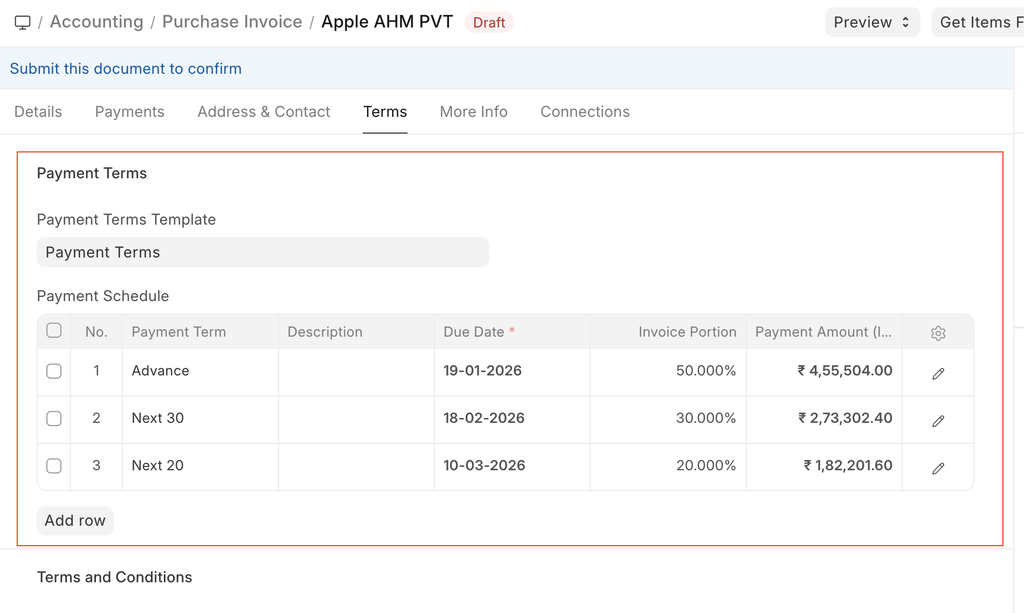This screenshot has height=613, width=1024.
Task: Open the Payment Terms Template field
Action: click(262, 252)
